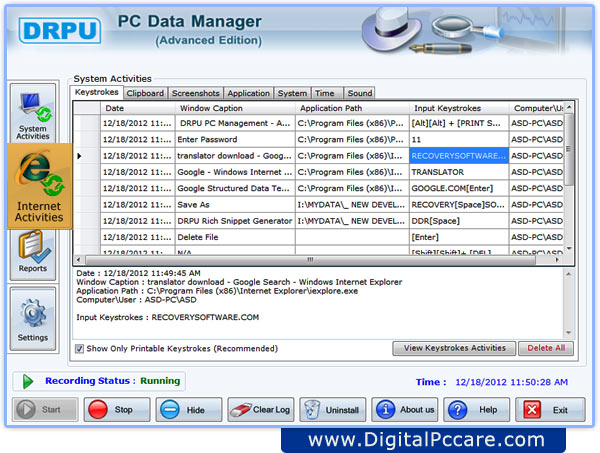Click the blue Hide minus icon

click(170, 410)
